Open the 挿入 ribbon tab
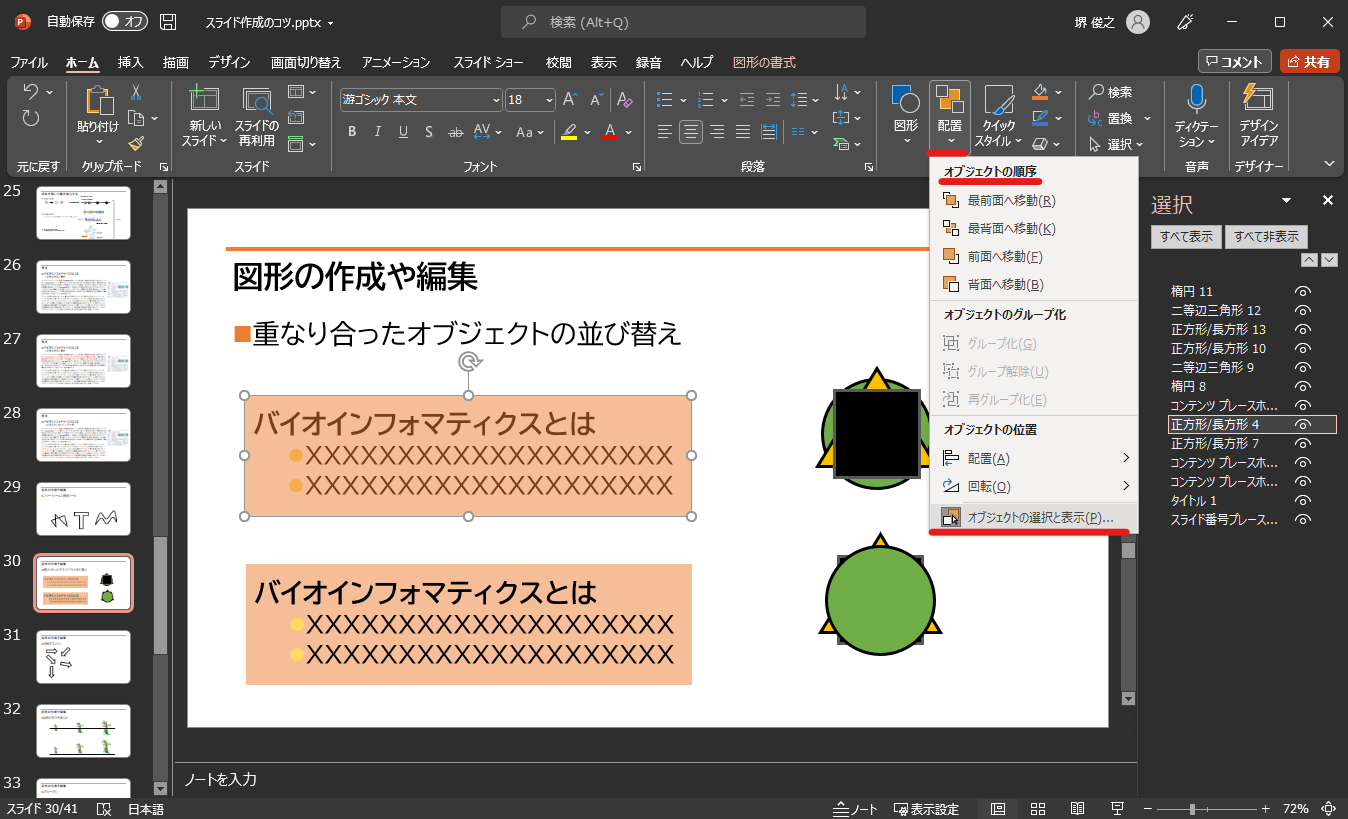1348x819 pixels. [x=131, y=62]
